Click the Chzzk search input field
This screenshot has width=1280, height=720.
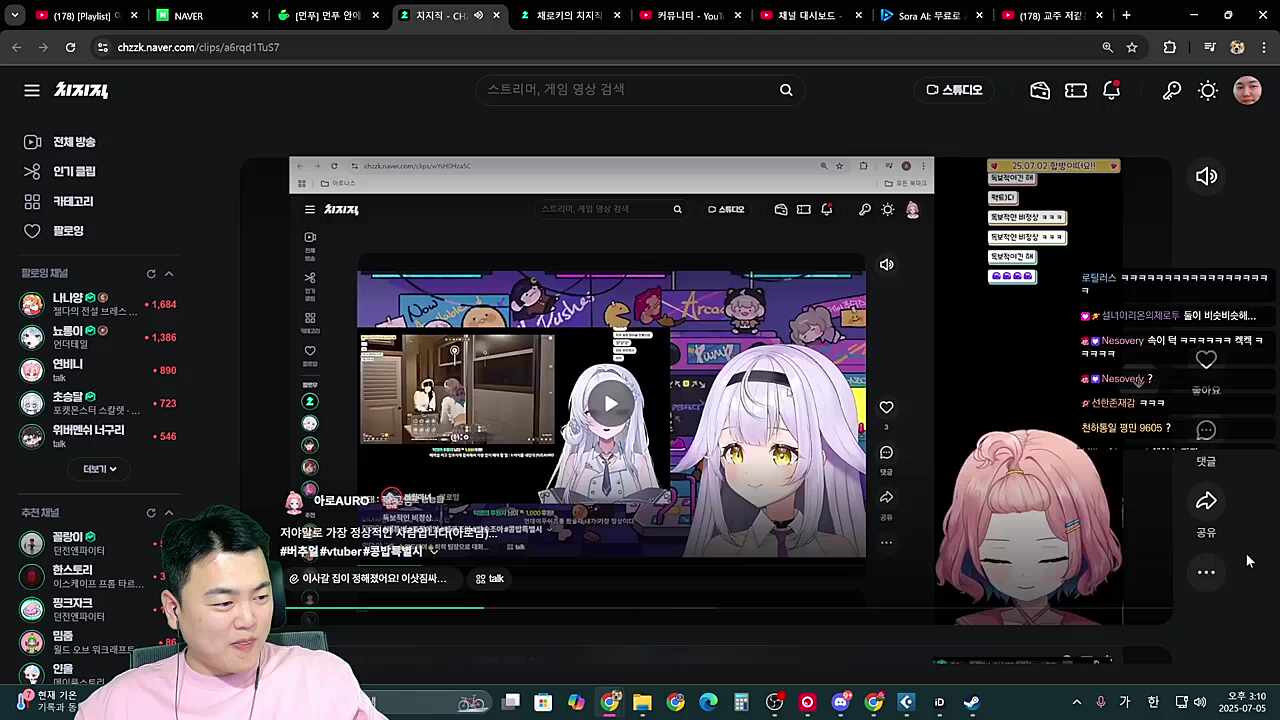click(626, 90)
